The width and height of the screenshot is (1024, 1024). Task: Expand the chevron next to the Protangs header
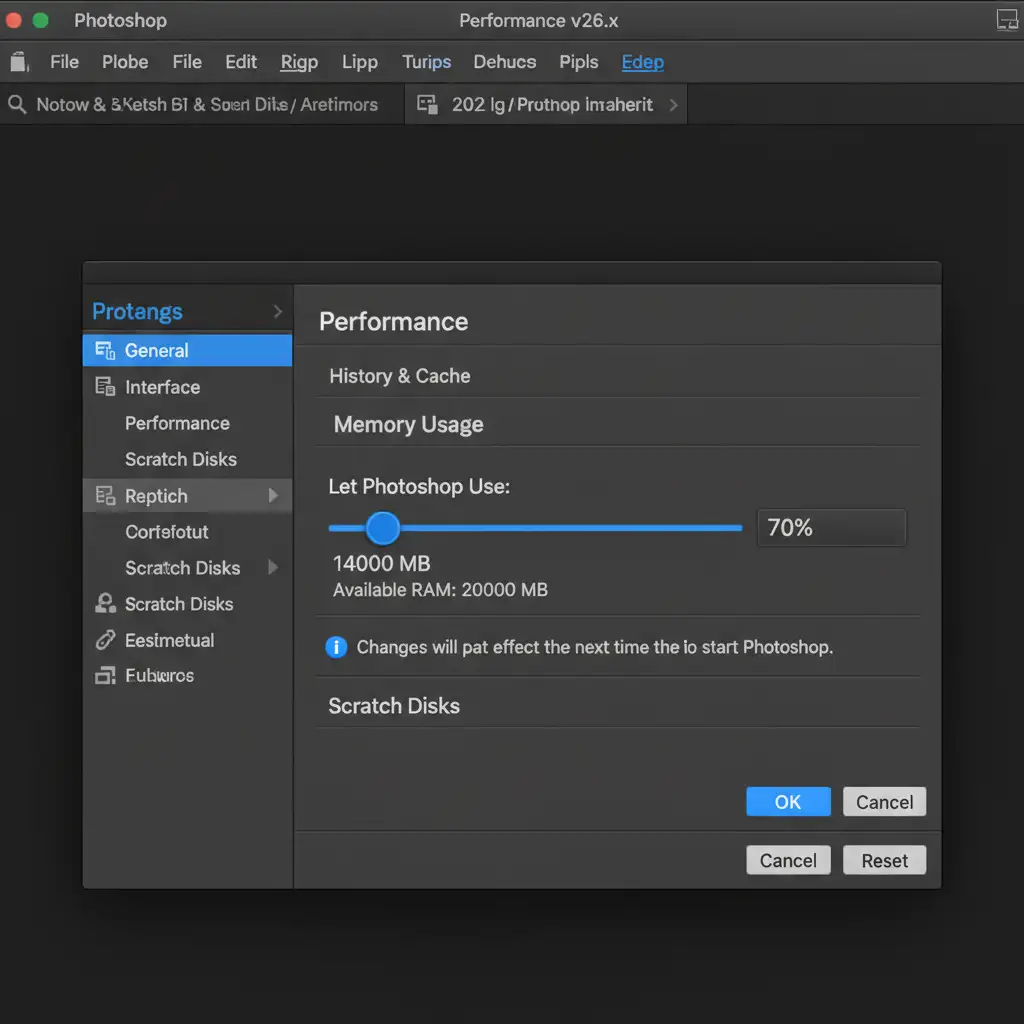(277, 312)
